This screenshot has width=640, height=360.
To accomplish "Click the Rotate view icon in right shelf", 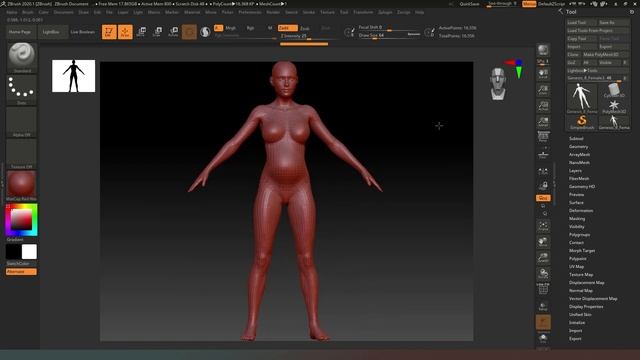I will (543, 273).
